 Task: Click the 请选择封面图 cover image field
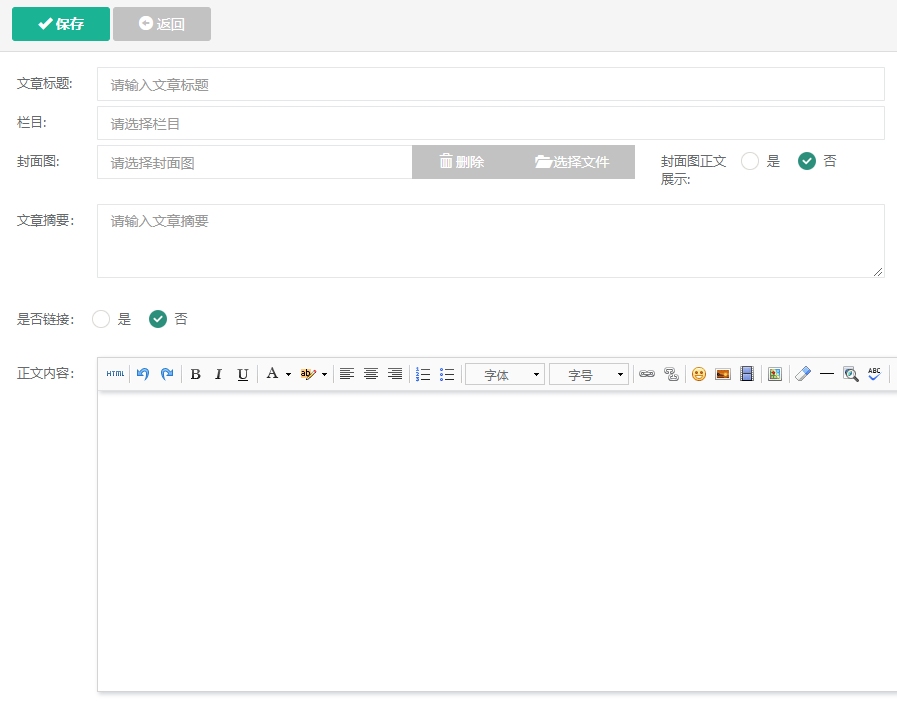click(255, 162)
